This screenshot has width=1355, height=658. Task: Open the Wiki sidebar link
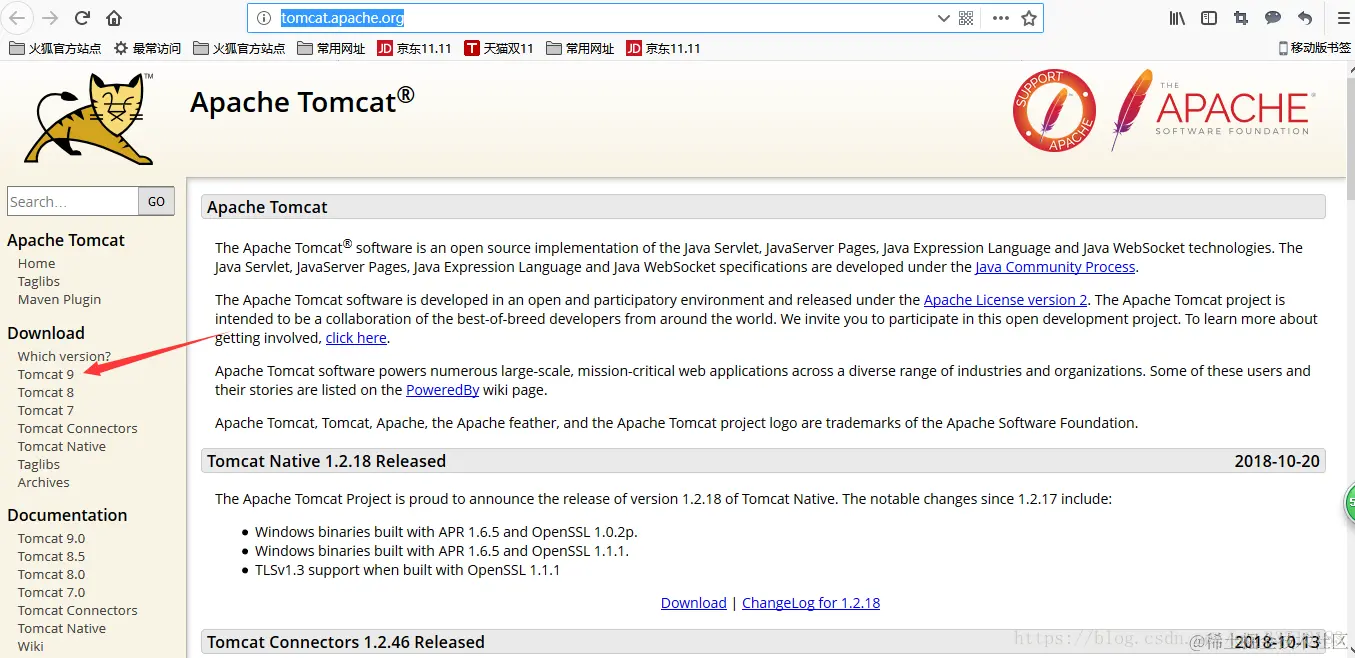[31, 646]
